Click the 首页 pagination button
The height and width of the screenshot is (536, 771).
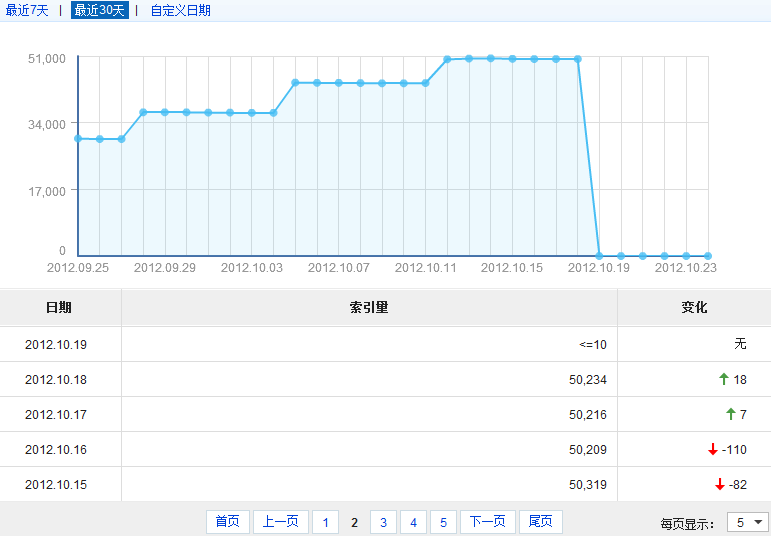[x=227, y=522]
